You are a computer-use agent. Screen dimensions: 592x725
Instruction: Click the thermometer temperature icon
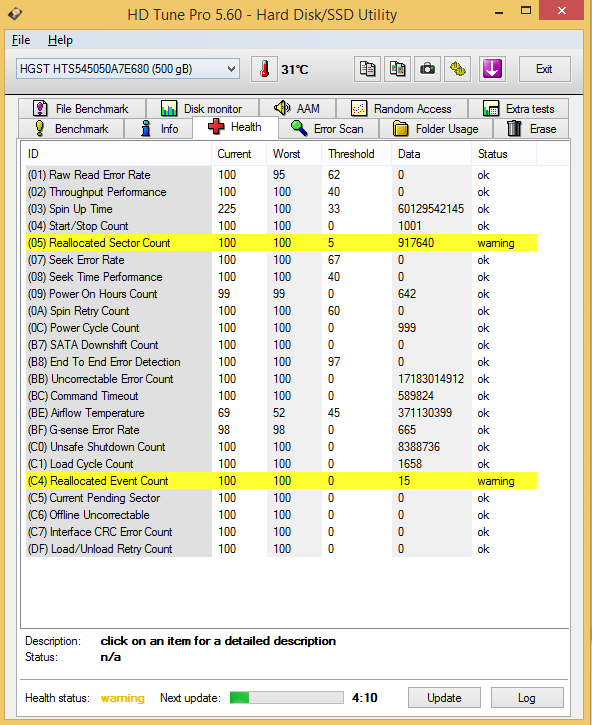[265, 69]
